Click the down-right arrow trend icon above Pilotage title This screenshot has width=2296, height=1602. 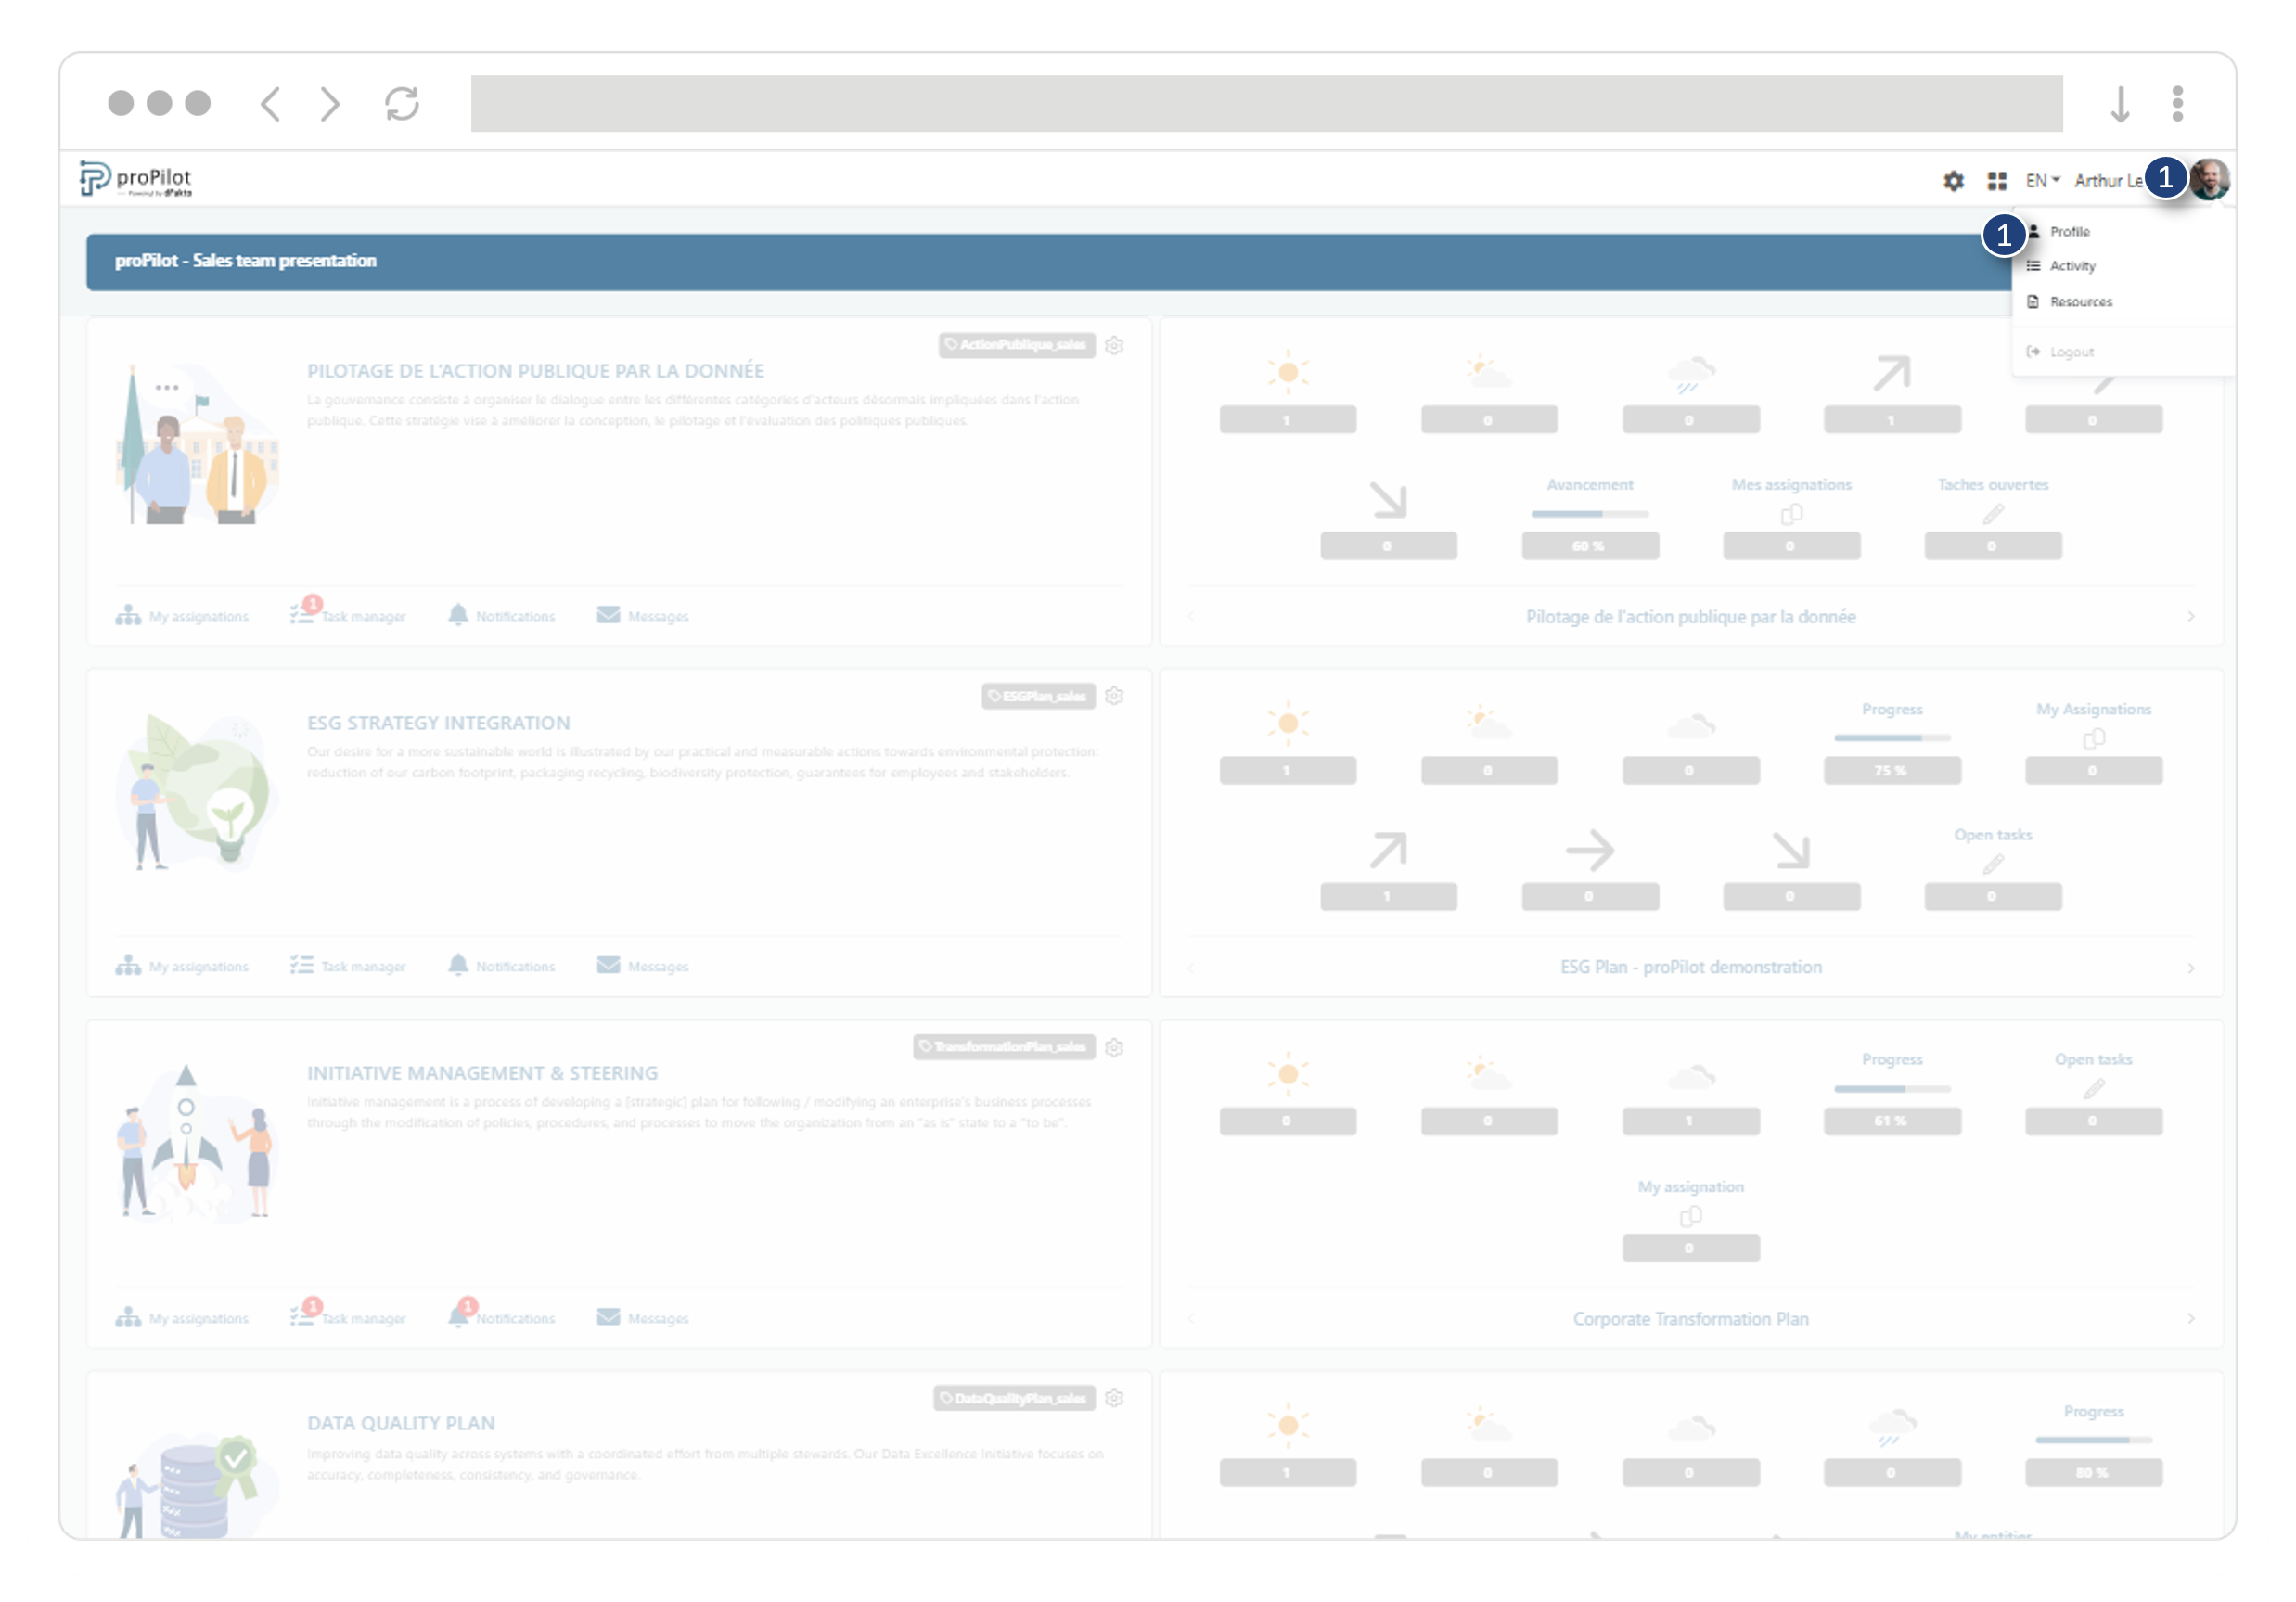1388,499
